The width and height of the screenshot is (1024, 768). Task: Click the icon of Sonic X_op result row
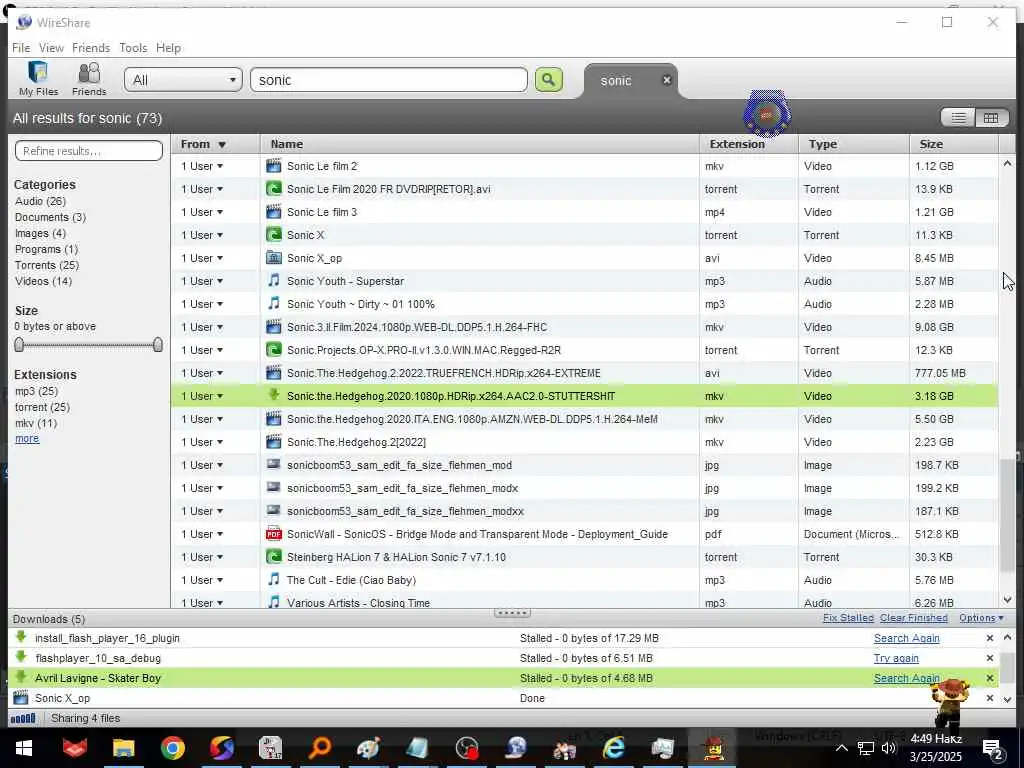274,258
